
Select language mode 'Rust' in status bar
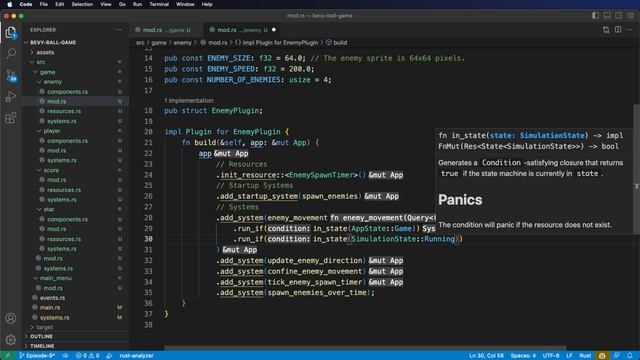pos(585,356)
